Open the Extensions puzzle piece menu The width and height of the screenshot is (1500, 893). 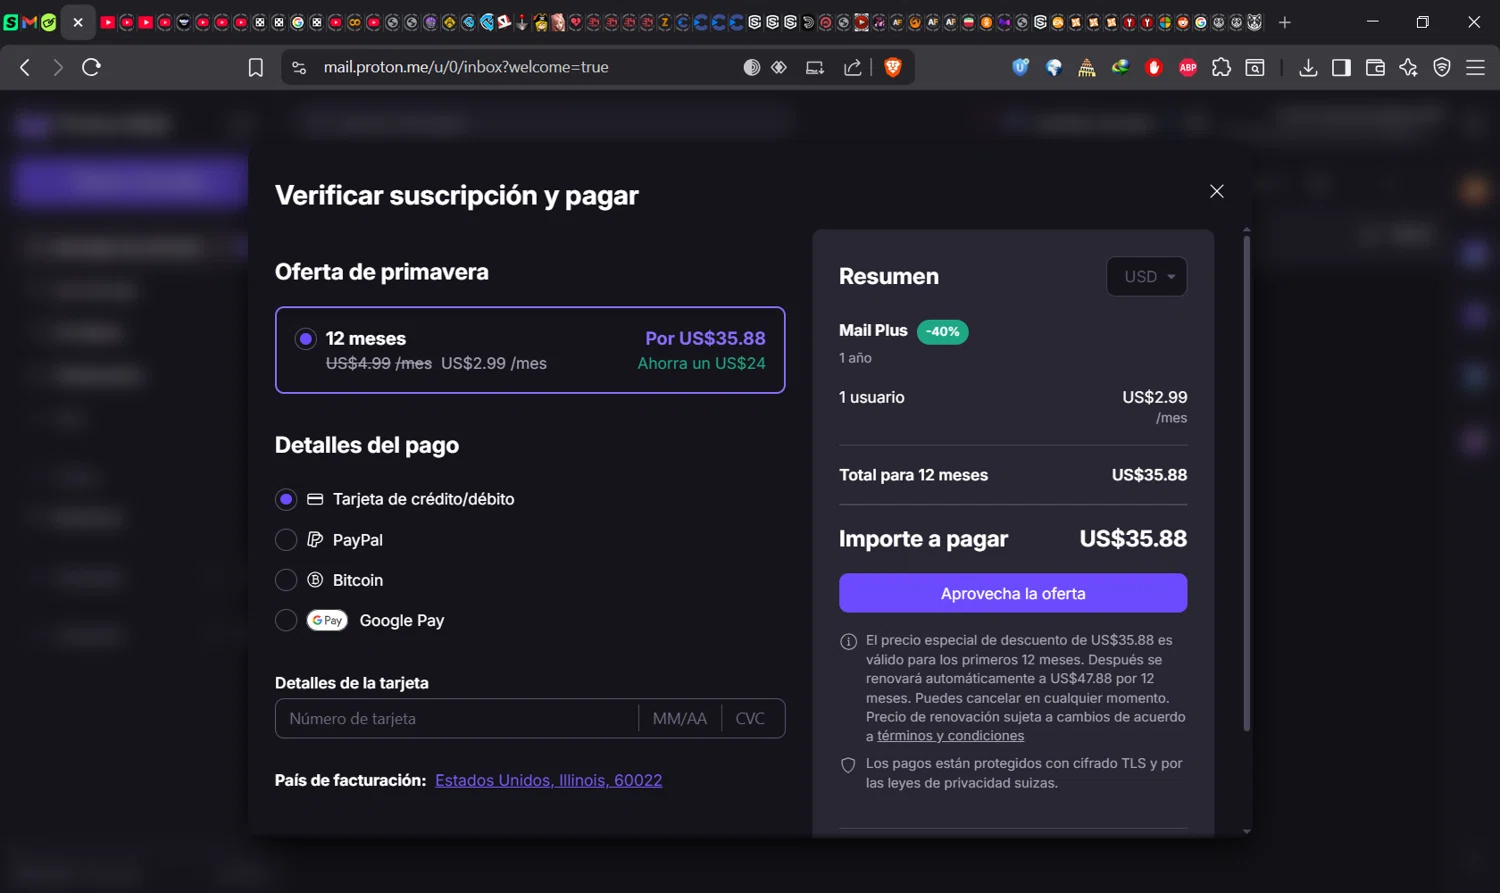coord(1221,67)
